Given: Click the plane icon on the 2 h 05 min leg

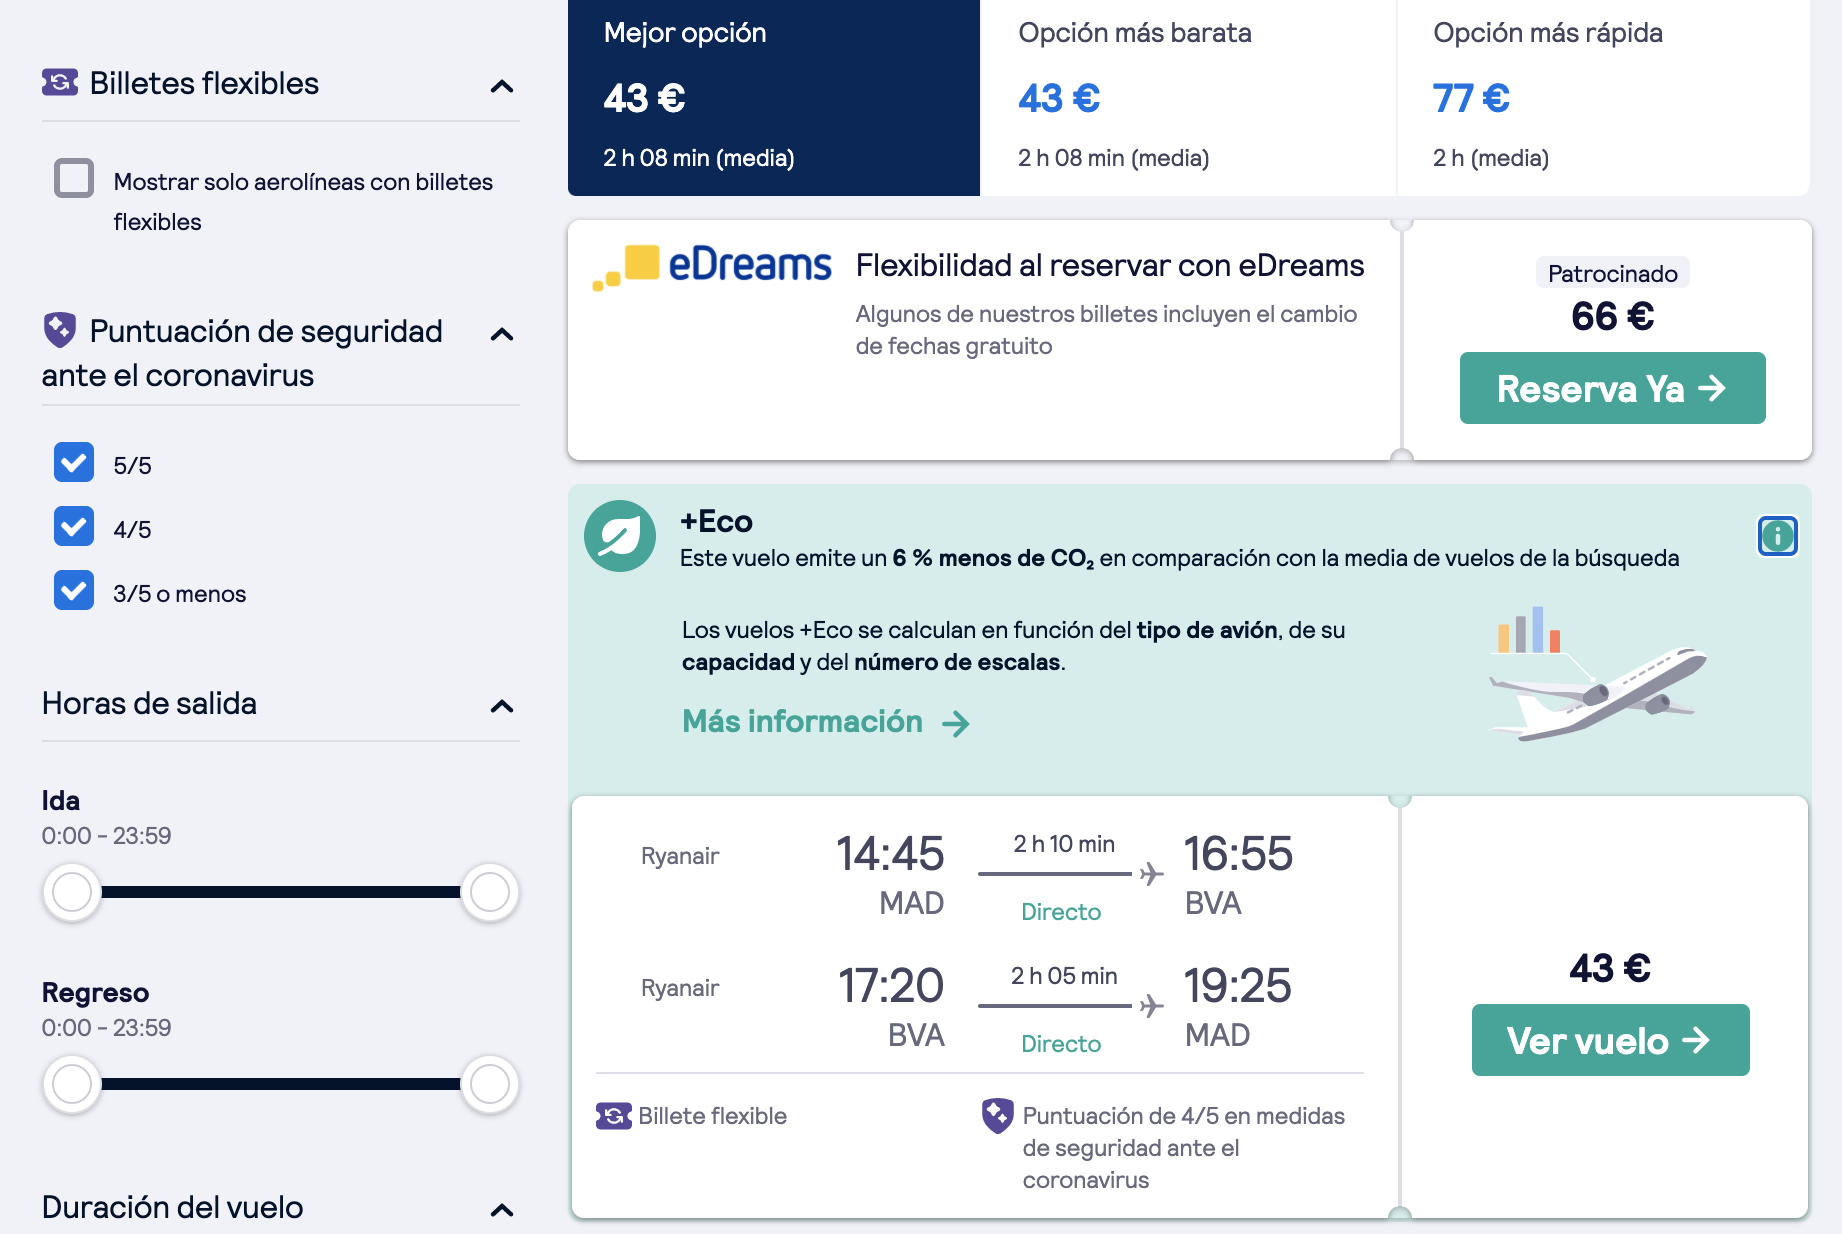Looking at the screenshot, I should [x=1152, y=1005].
